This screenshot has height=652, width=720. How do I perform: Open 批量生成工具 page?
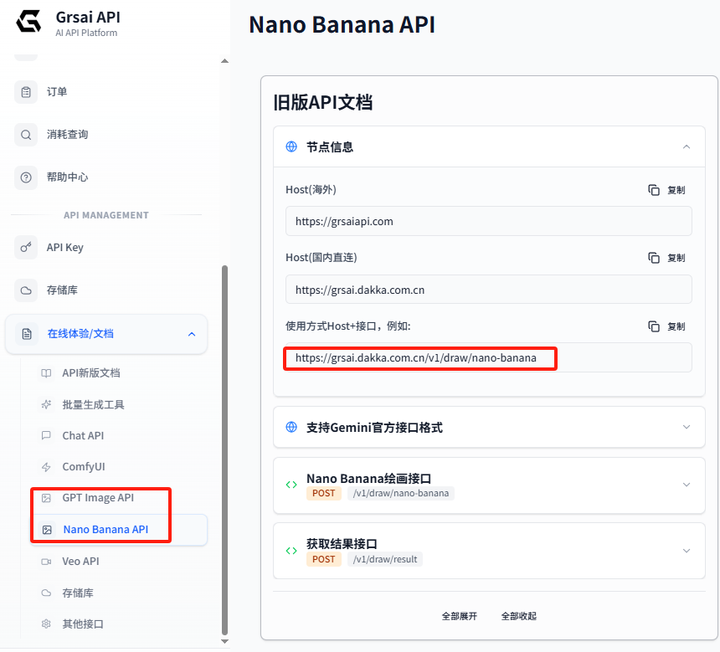(93, 405)
